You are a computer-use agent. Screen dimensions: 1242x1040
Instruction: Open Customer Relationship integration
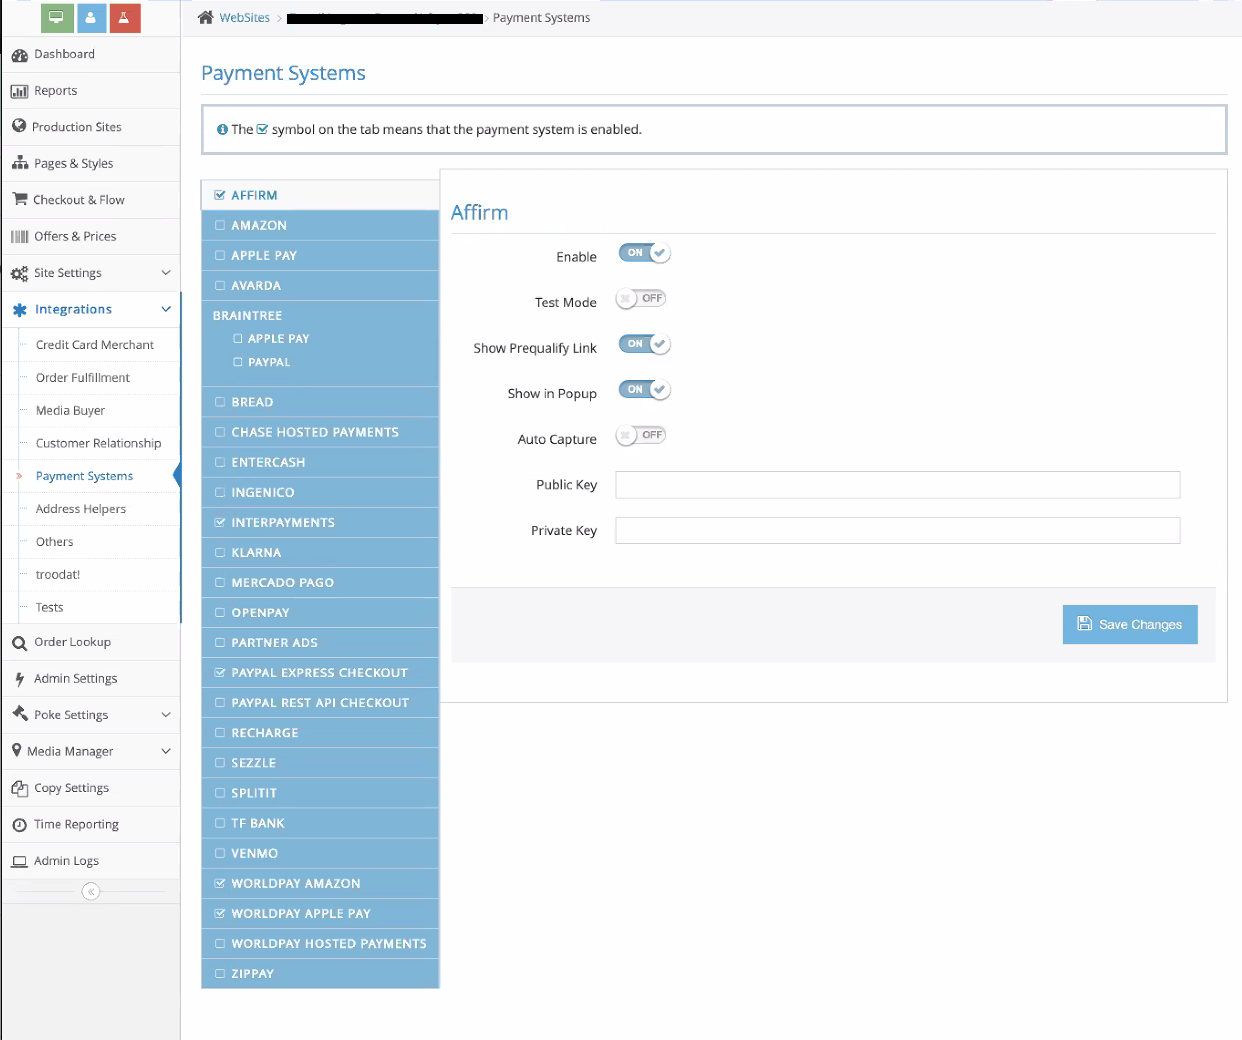(x=98, y=443)
